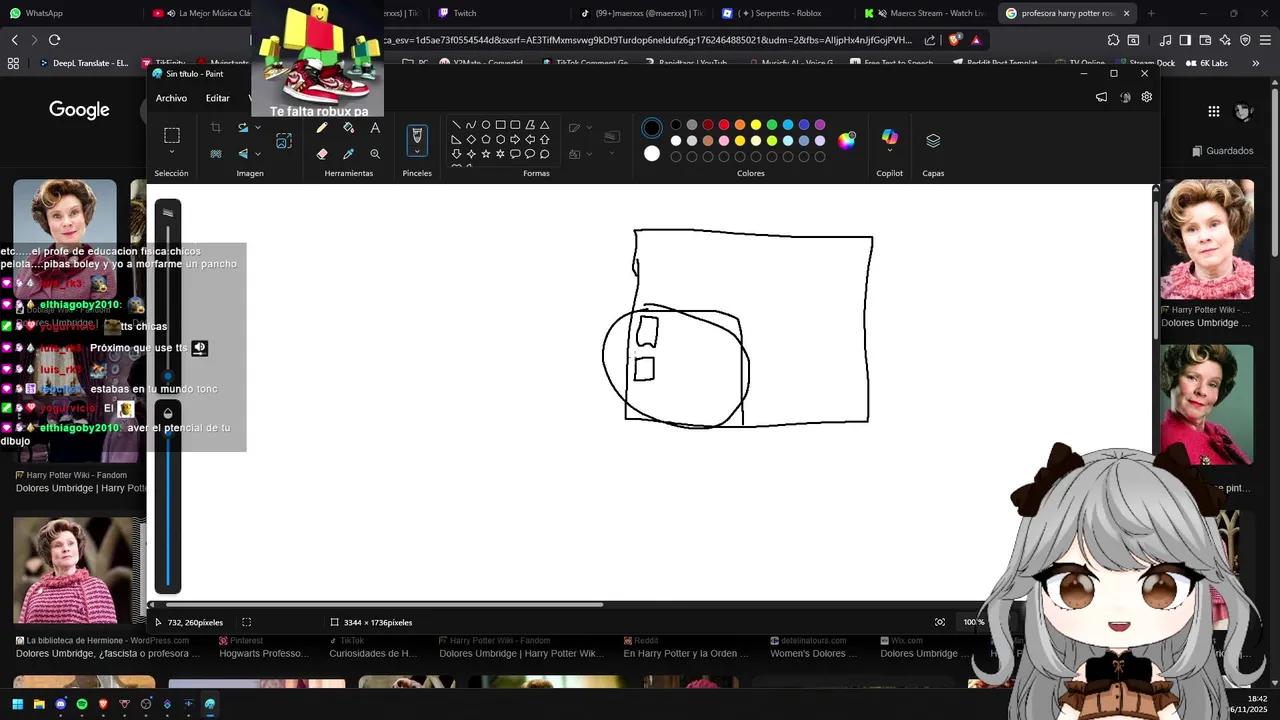Select the secondary Color 2 white circle
Screen dimensions: 1280x720
(x=652, y=153)
